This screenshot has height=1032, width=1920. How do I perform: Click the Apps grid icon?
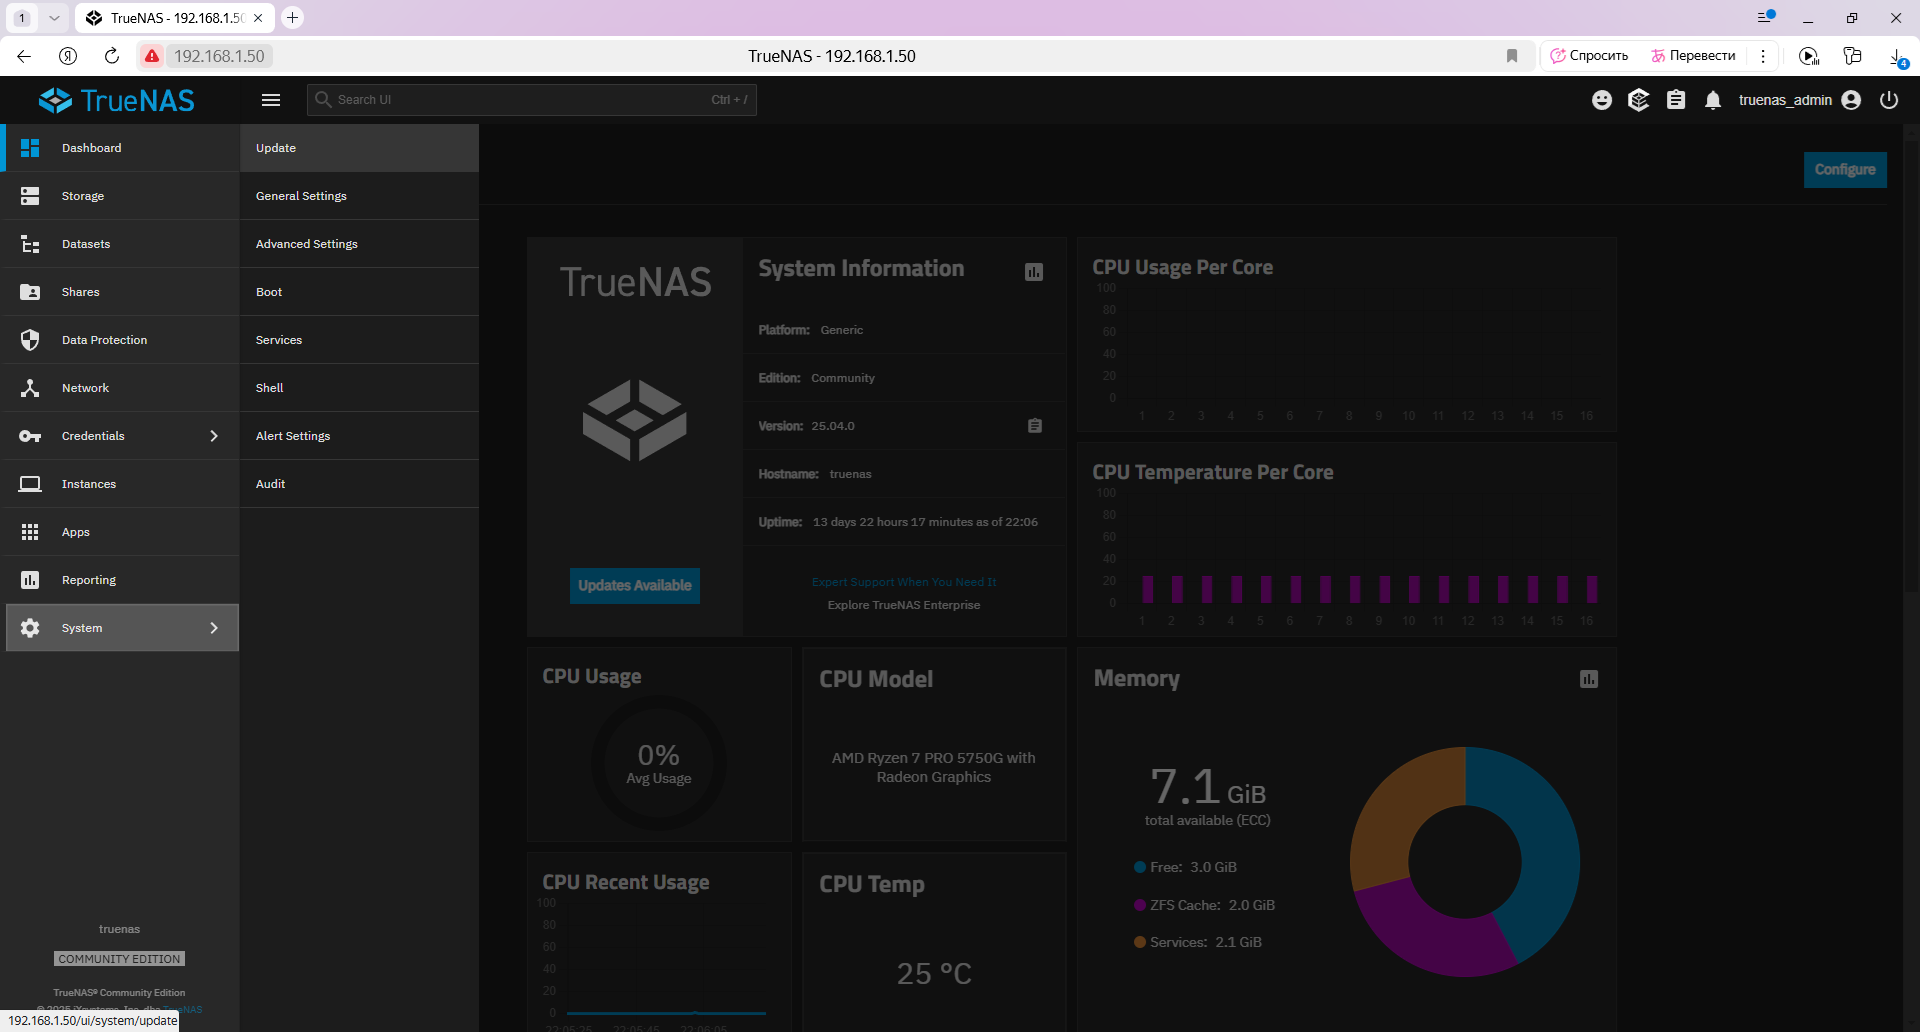[x=30, y=532]
